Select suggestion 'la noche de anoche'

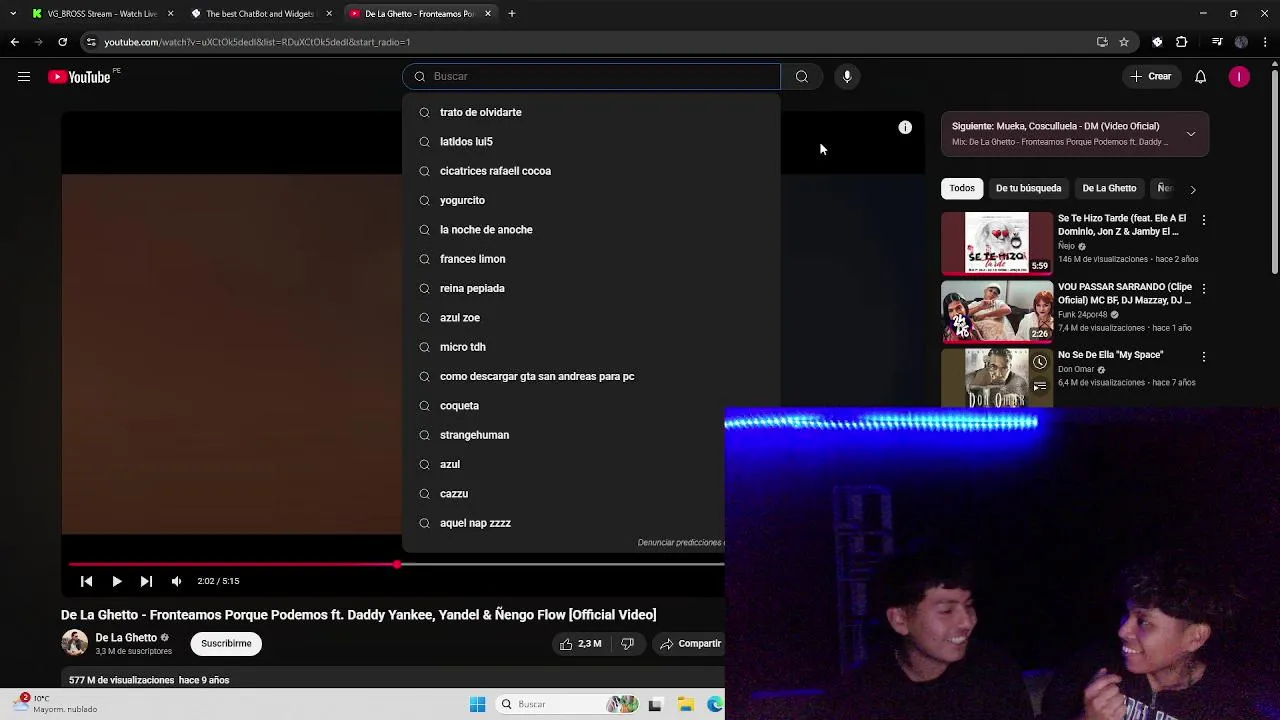tap(591, 230)
